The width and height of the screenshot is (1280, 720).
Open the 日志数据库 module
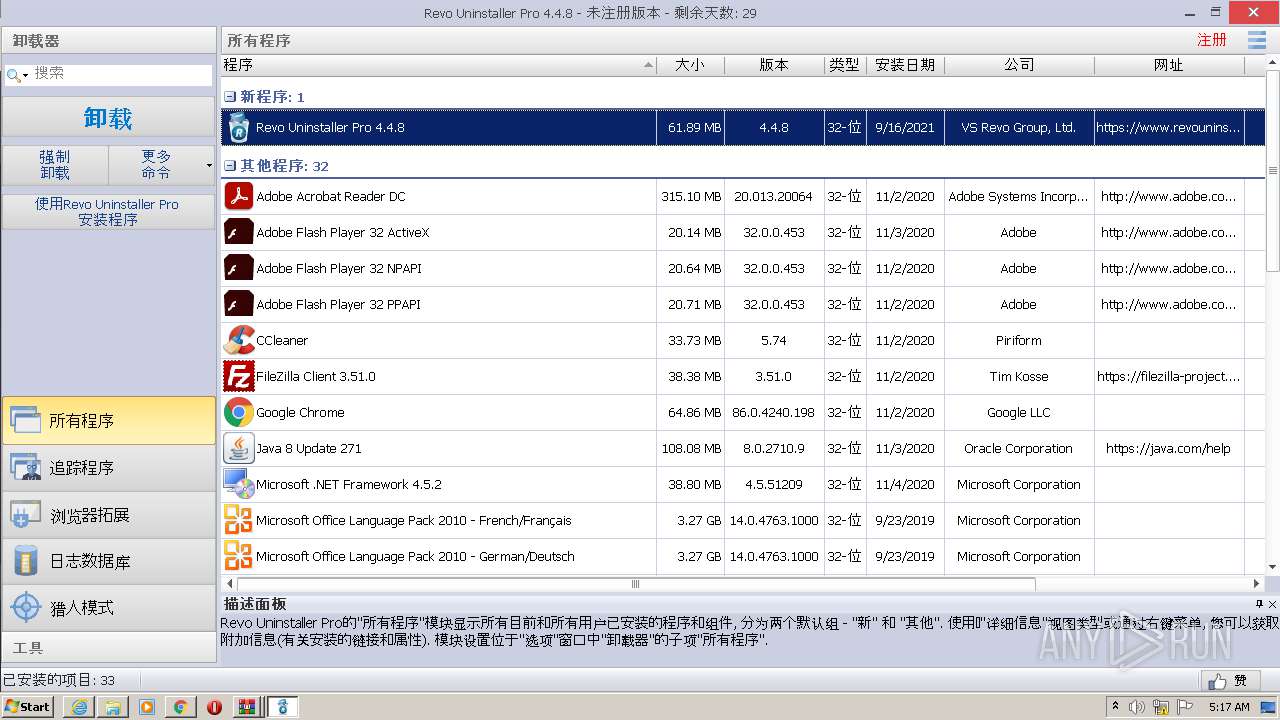(x=108, y=561)
